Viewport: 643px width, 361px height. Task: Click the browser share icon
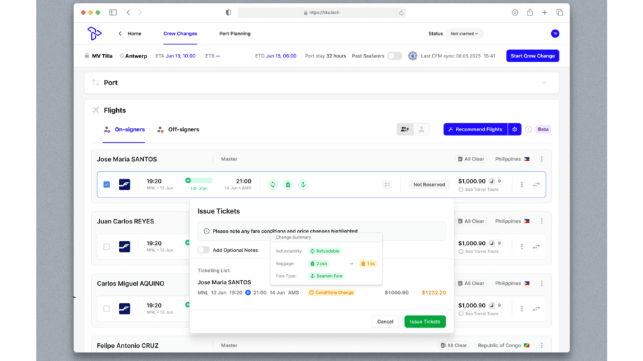pos(530,12)
